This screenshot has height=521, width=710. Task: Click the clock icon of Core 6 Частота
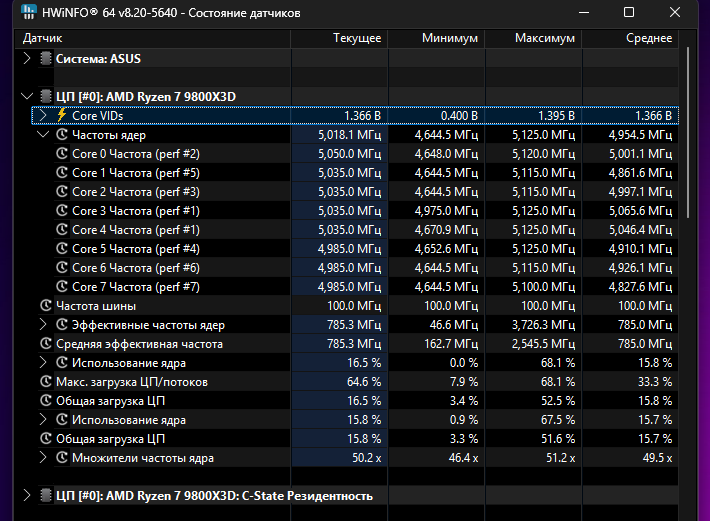pyautogui.click(x=62, y=268)
